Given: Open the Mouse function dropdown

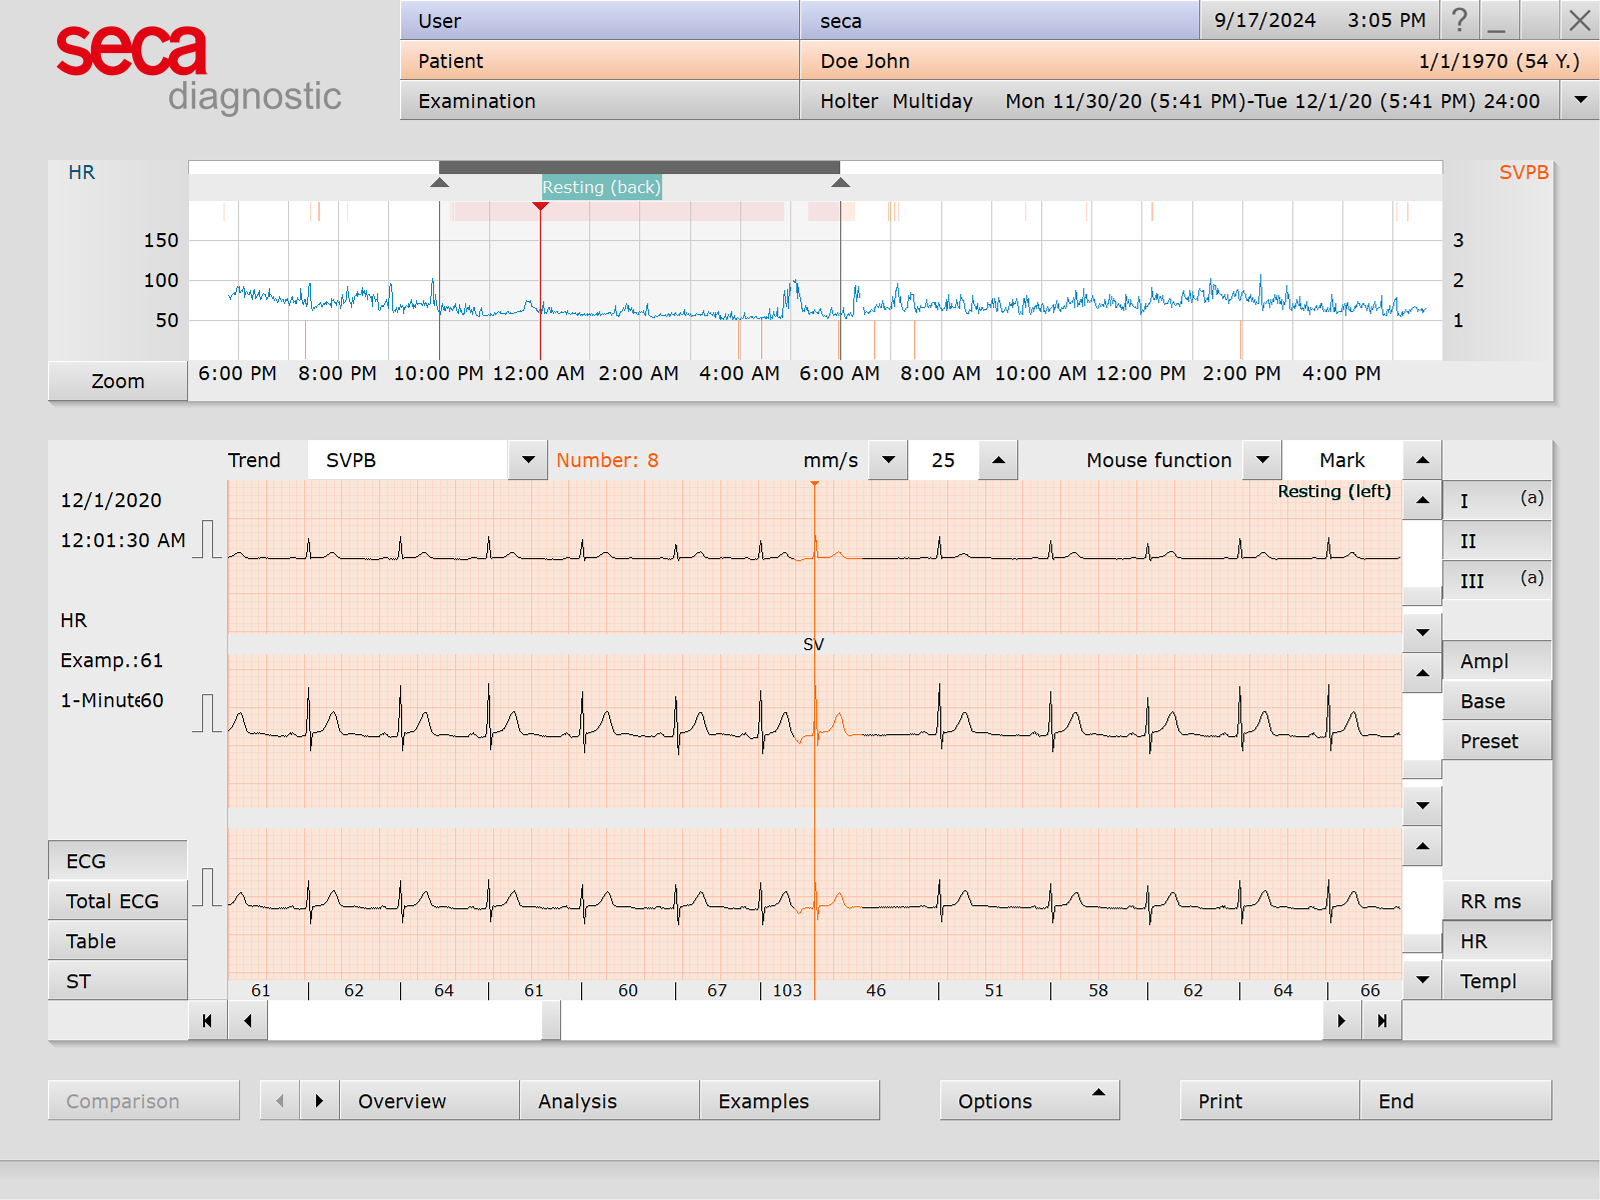Looking at the screenshot, I should [1263, 460].
